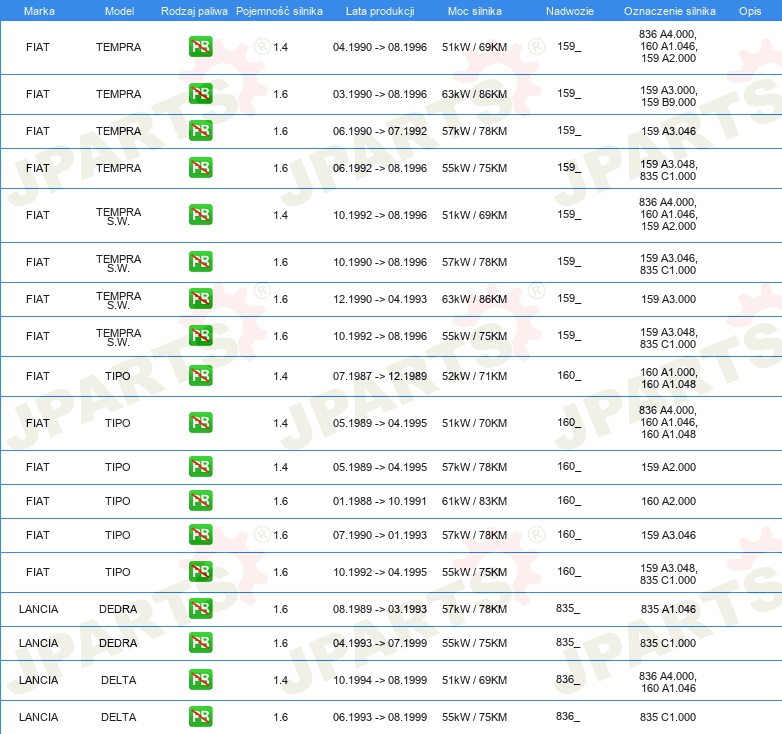This screenshot has width=782, height=734.
Task: Click the Marka column header
Action: point(39,11)
